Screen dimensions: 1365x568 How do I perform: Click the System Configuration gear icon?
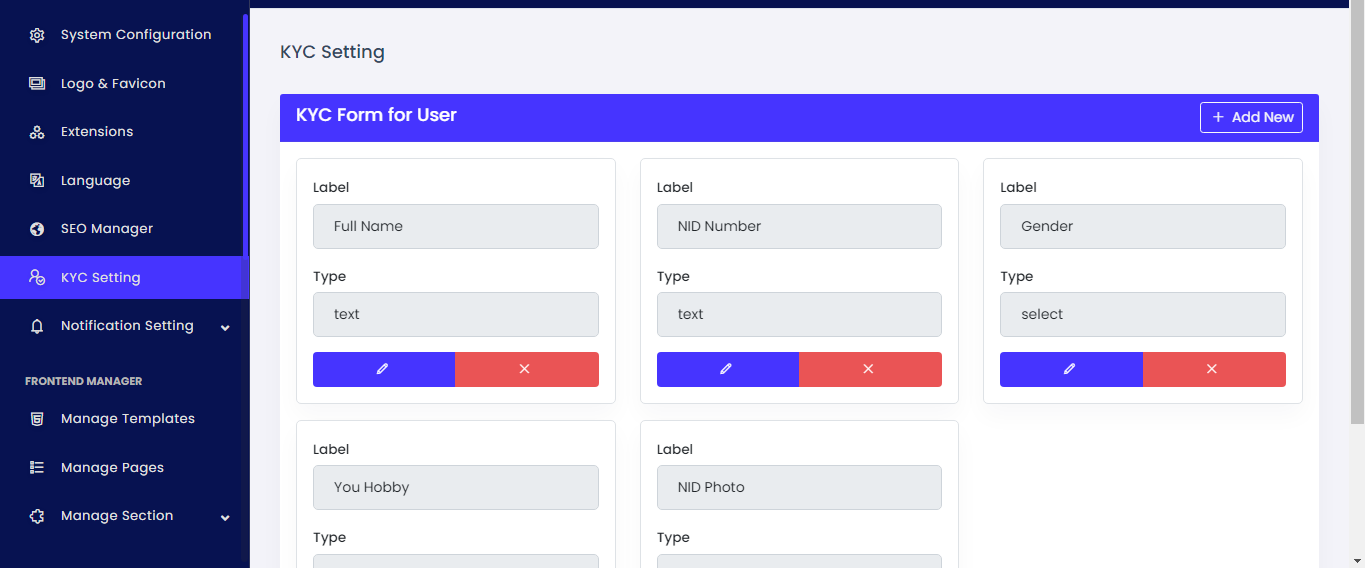pyautogui.click(x=37, y=35)
